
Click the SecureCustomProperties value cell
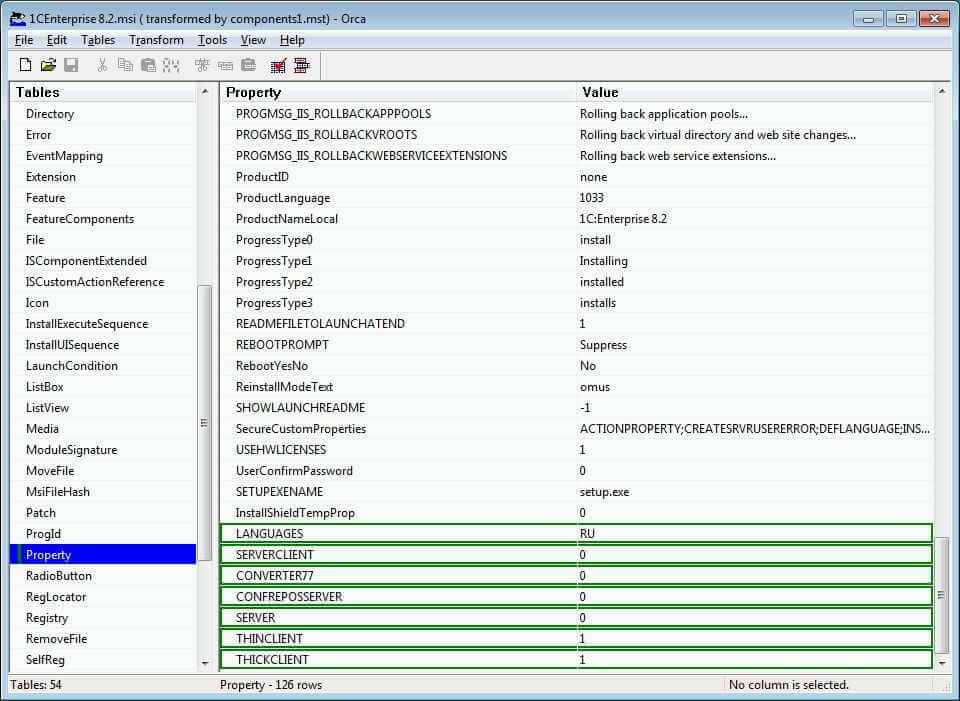tap(755, 429)
